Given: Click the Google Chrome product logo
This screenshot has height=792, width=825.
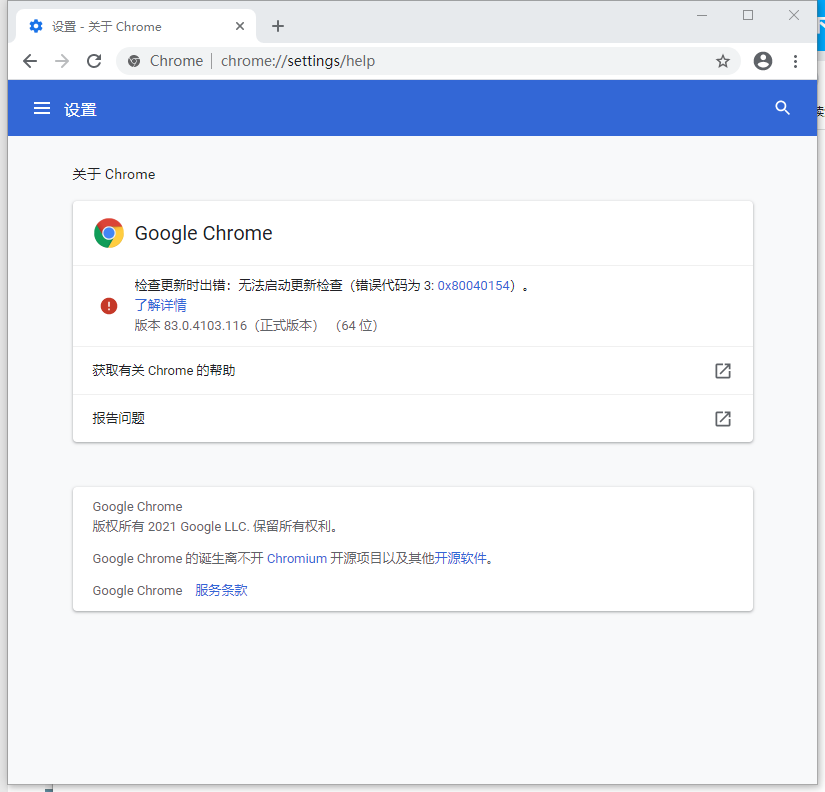Looking at the screenshot, I should coord(108,232).
